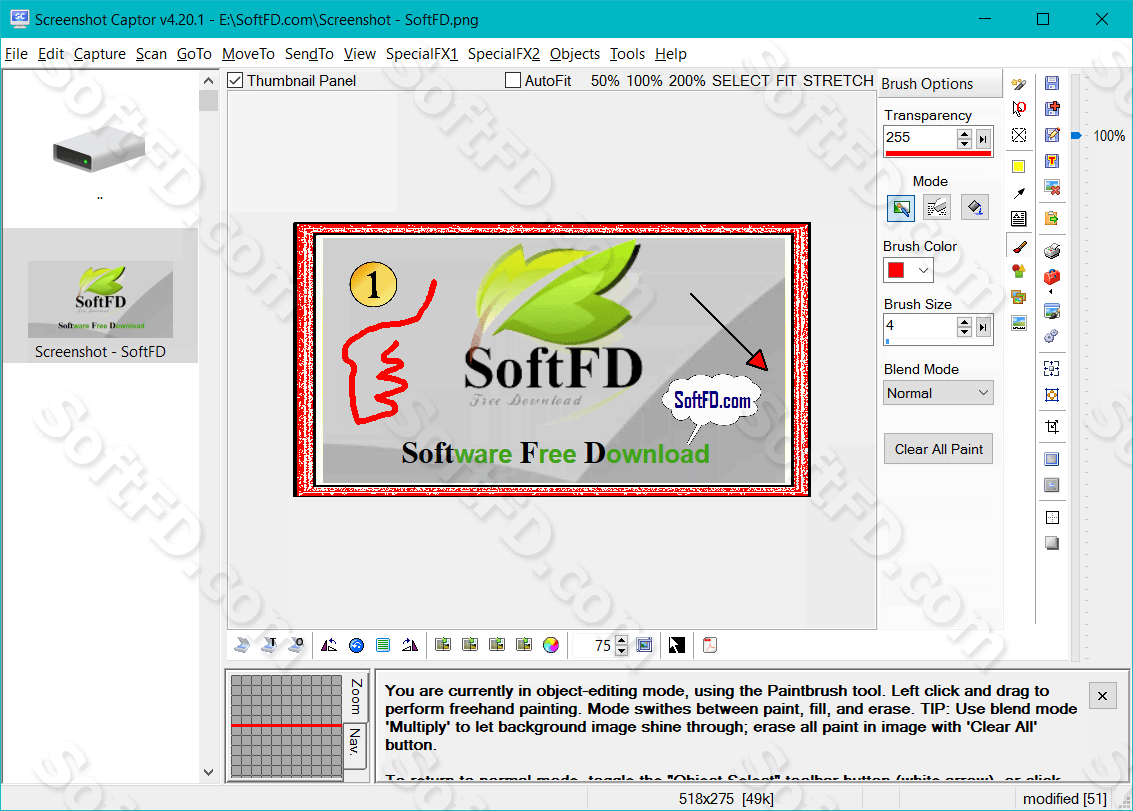1133x811 pixels.
Task: Switch brush mode to erase
Action: click(x=937, y=208)
